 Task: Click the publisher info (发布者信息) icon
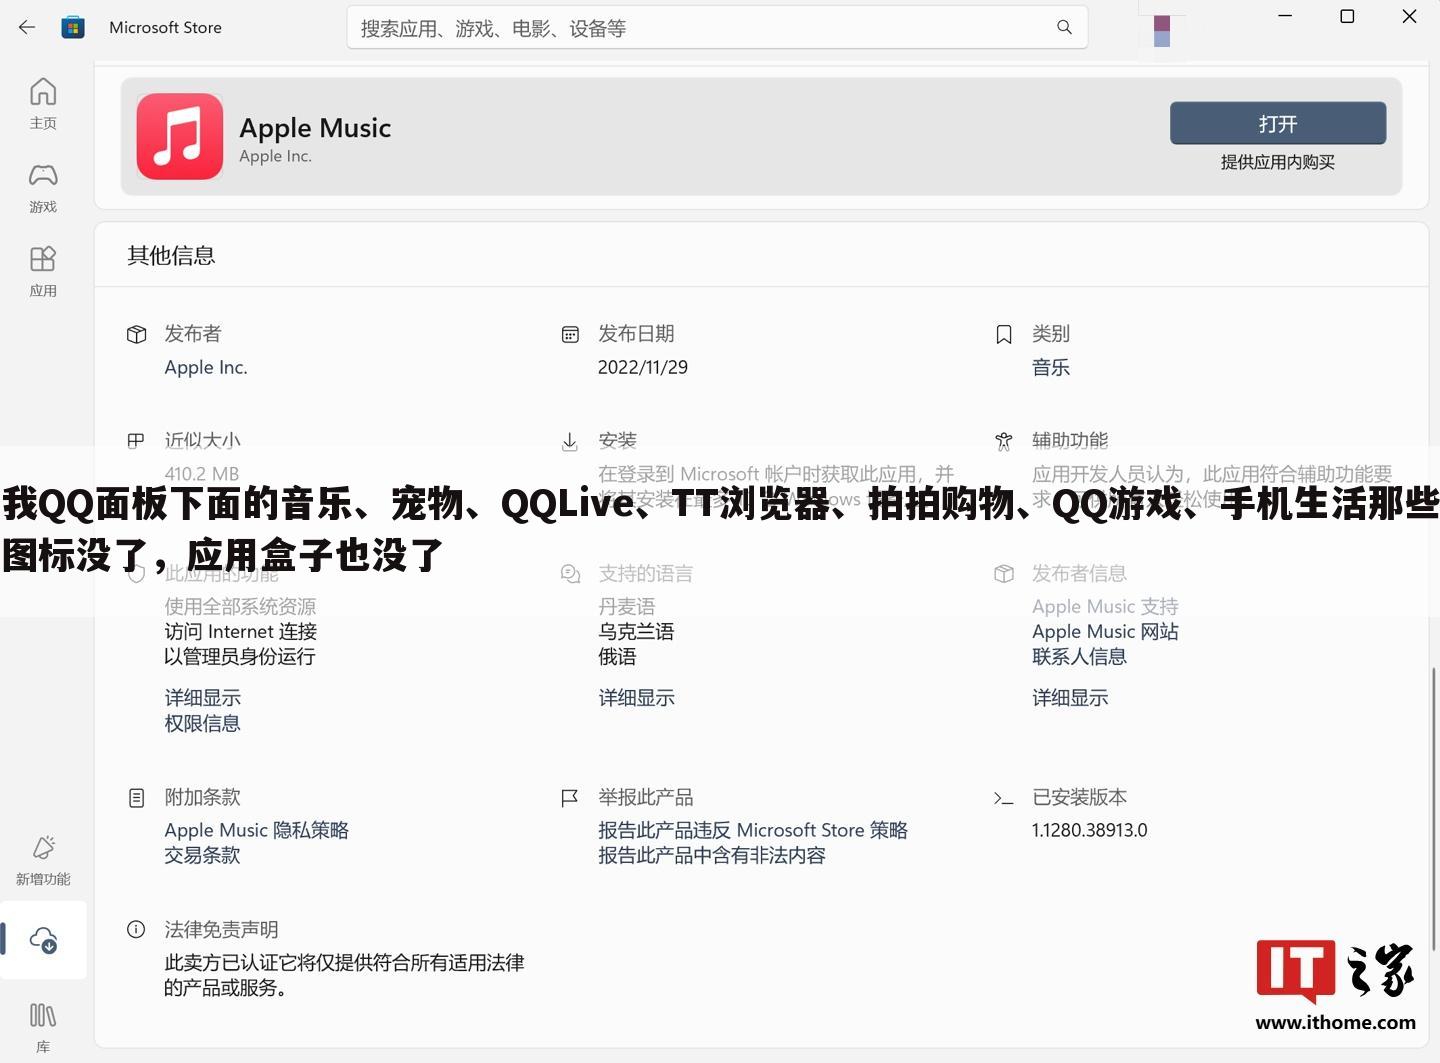1004,573
